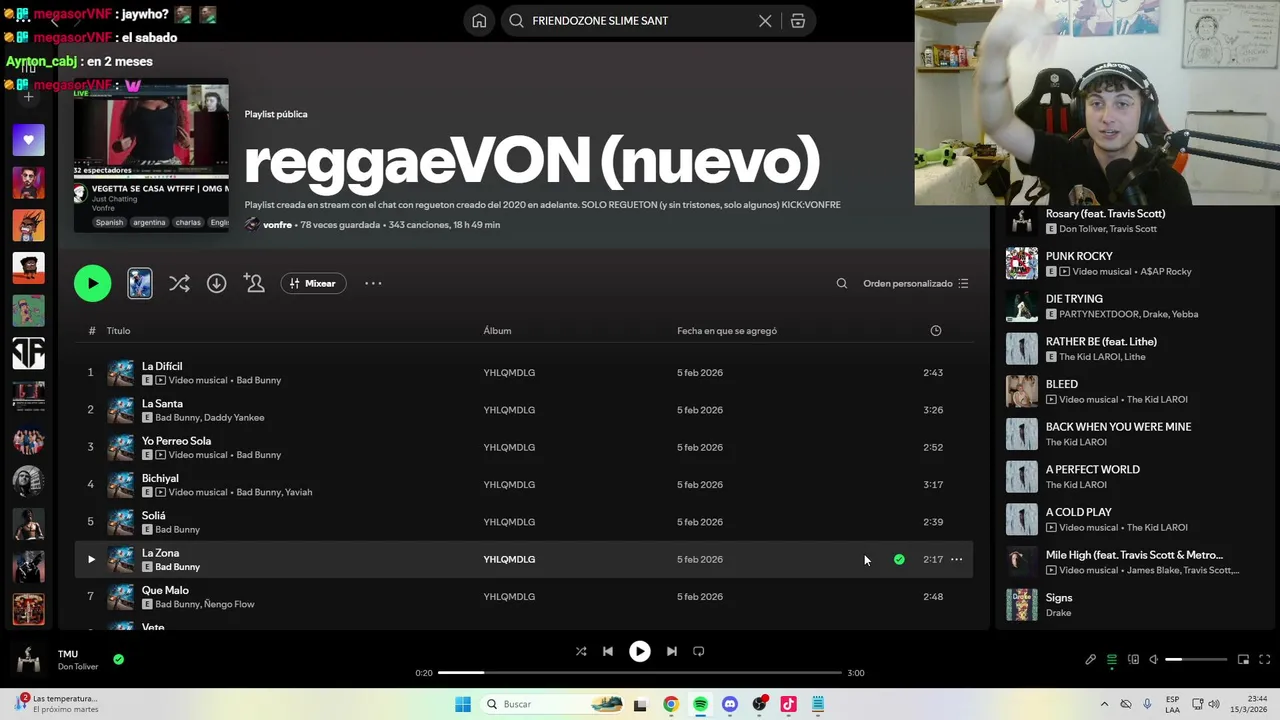Open the Windows Start menu

pos(463,704)
